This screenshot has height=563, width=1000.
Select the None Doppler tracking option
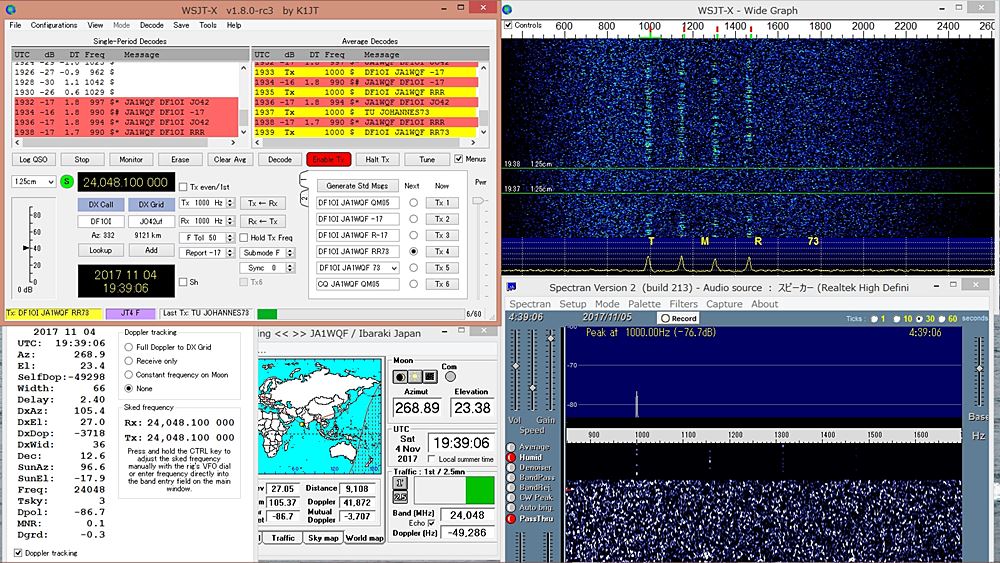coord(129,388)
